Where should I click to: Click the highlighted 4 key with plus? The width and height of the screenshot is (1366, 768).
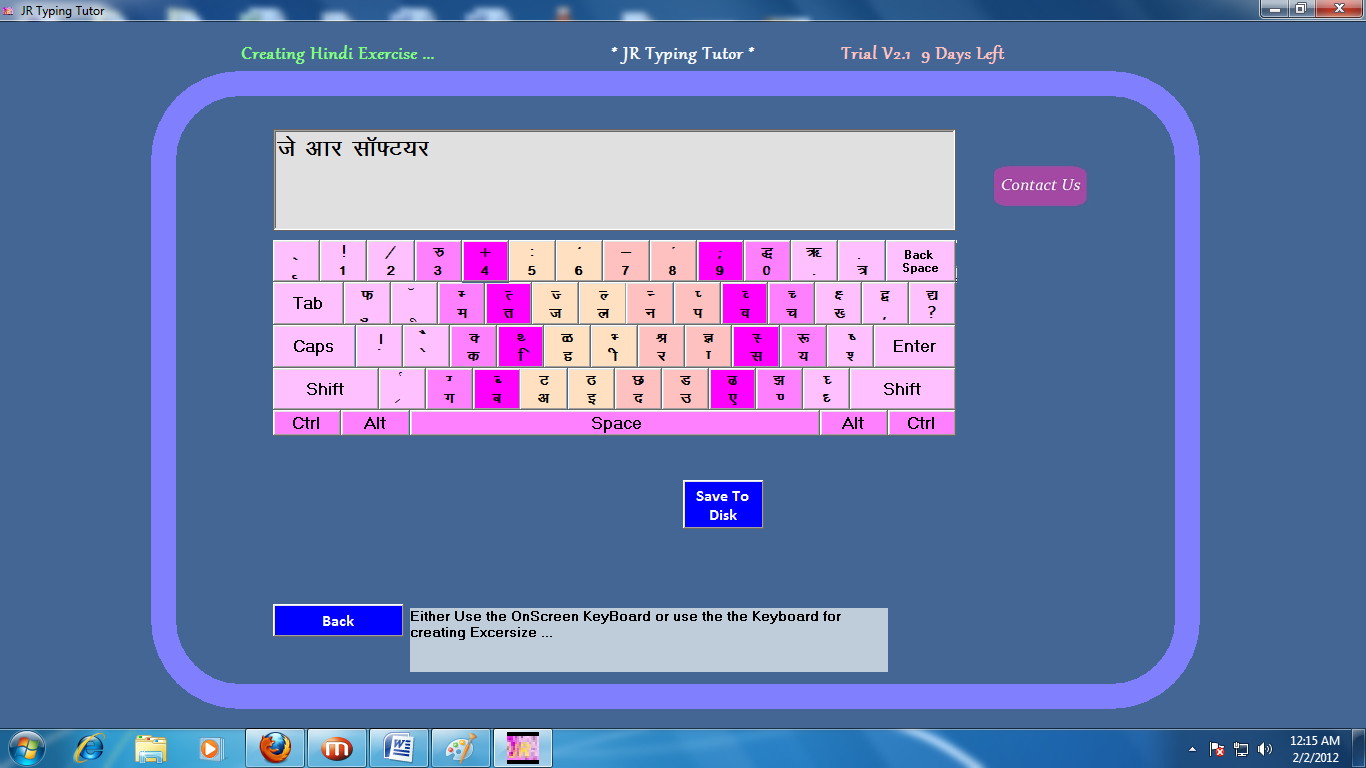click(484, 261)
